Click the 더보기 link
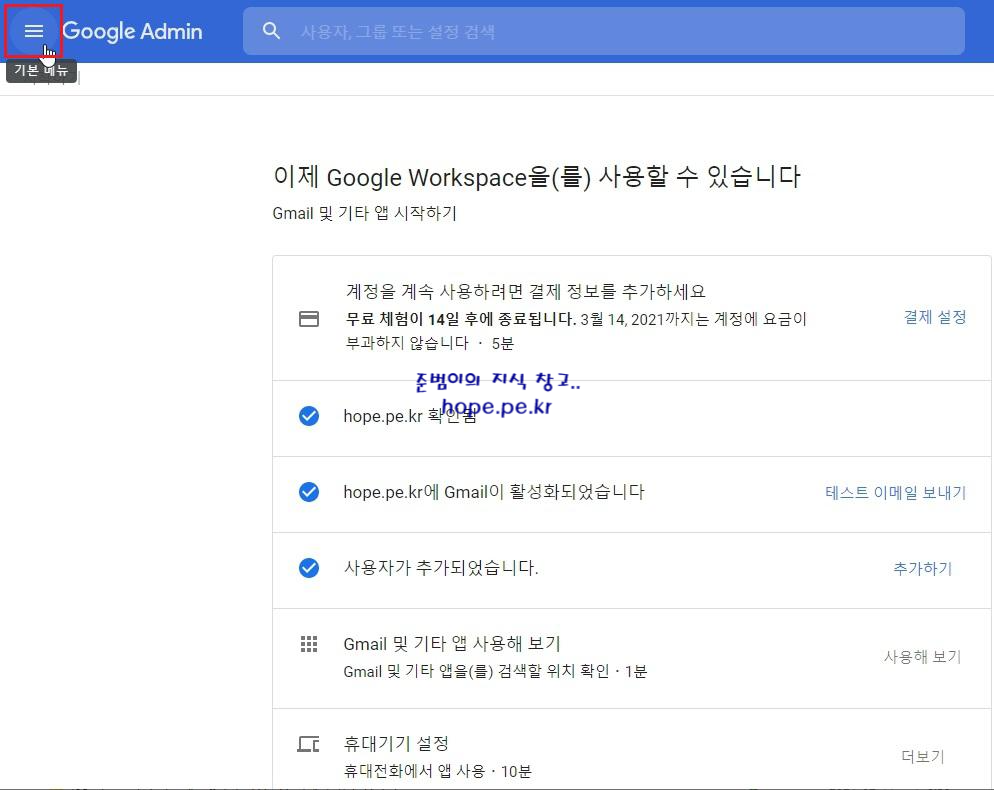 923,756
